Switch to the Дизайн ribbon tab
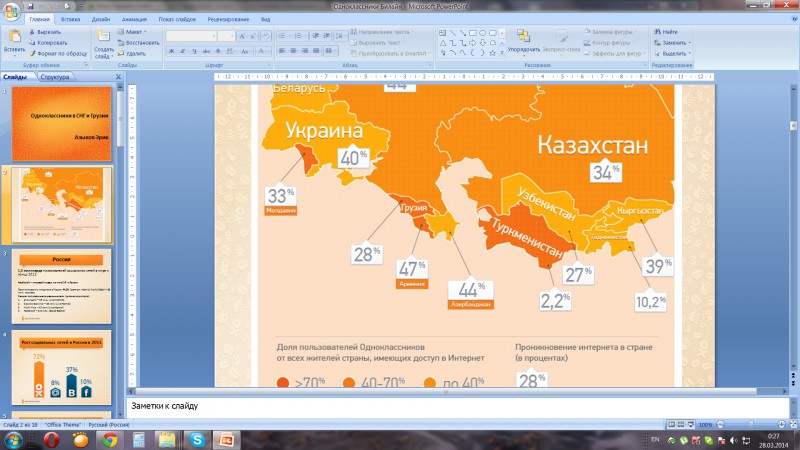The image size is (800, 450). pos(101,19)
